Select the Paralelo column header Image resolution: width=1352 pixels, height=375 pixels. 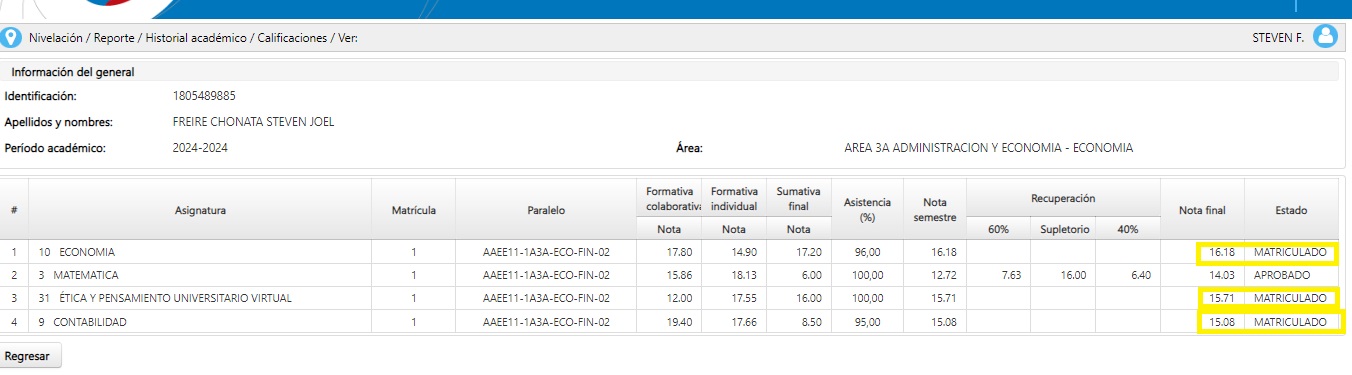pos(546,210)
